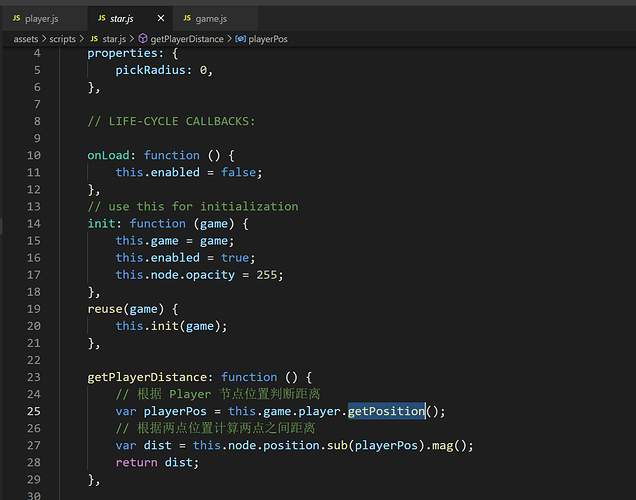Click the JS icon on star.js tab
The width and height of the screenshot is (636, 500).
click(x=102, y=18)
